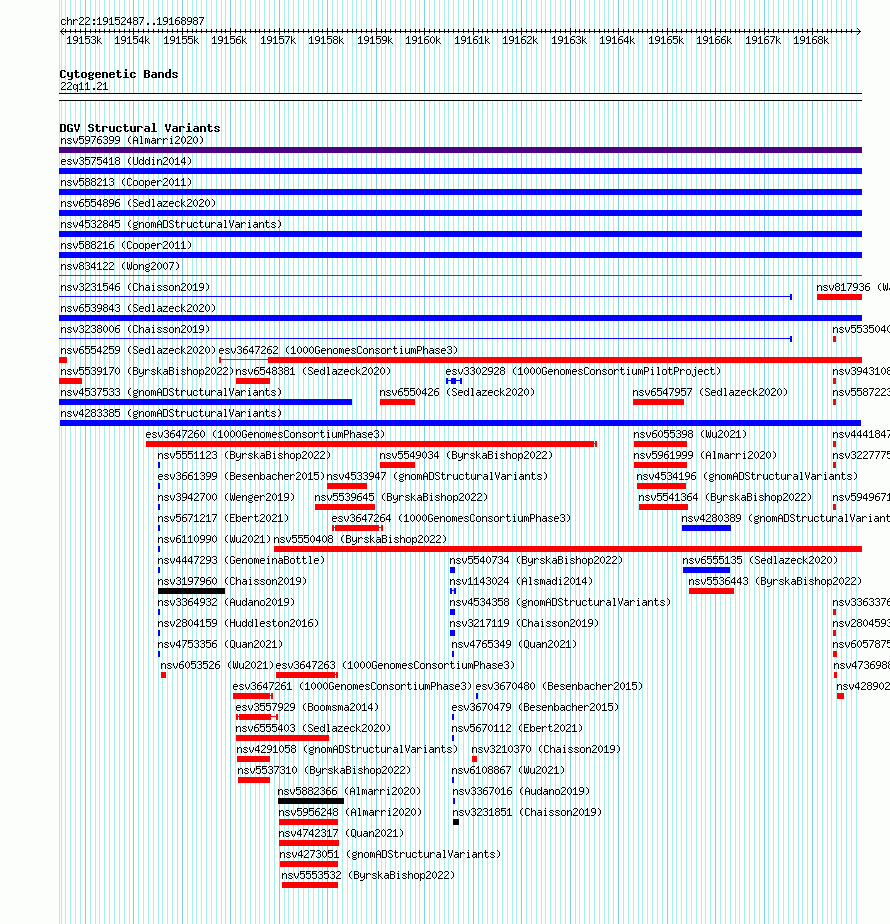Open nsv5549034 (ByrskaBishop2022) variant
This screenshot has width=890, height=924.
[466, 456]
